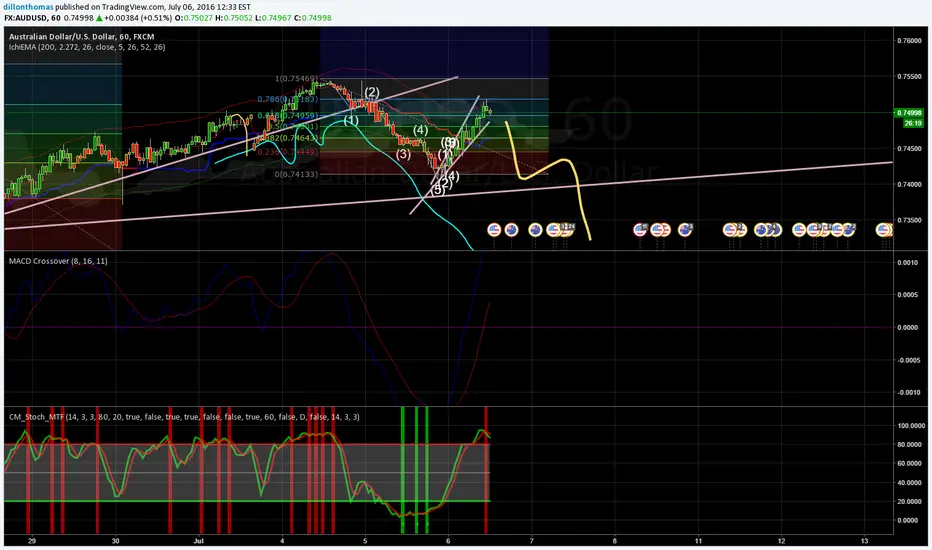This screenshot has width=932, height=550.
Task: Select the FX:AUDUSD symbol in header
Action: pyautogui.click(x=26, y=18)
